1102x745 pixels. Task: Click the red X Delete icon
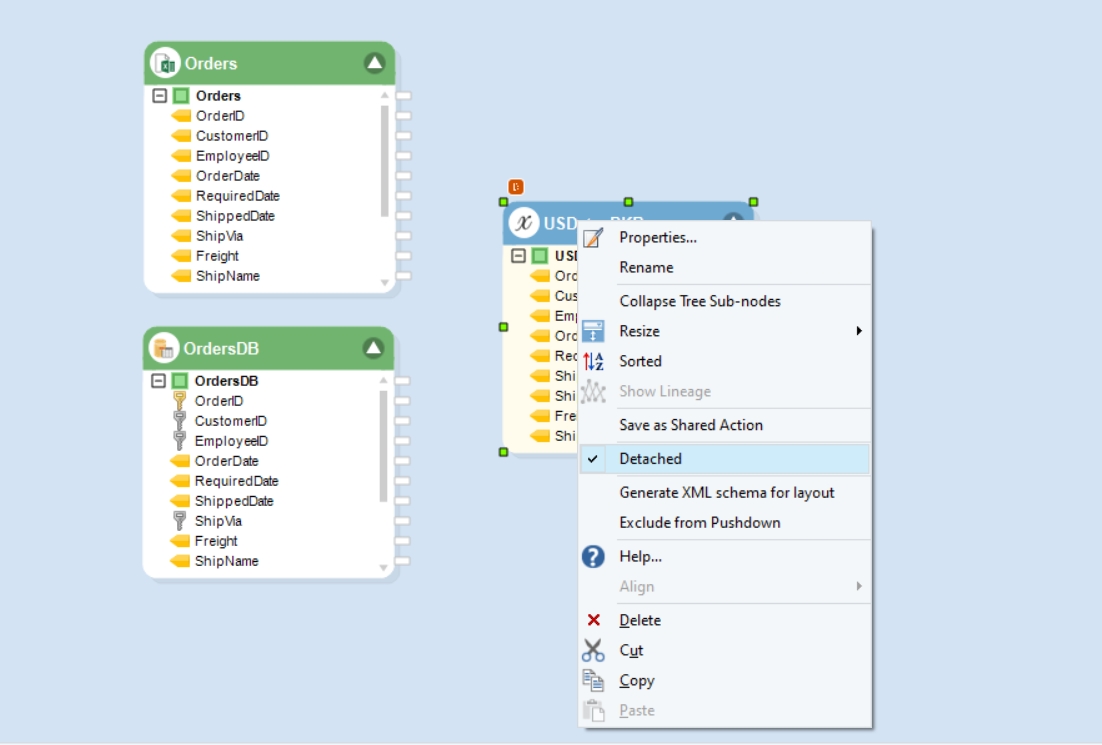594,620
